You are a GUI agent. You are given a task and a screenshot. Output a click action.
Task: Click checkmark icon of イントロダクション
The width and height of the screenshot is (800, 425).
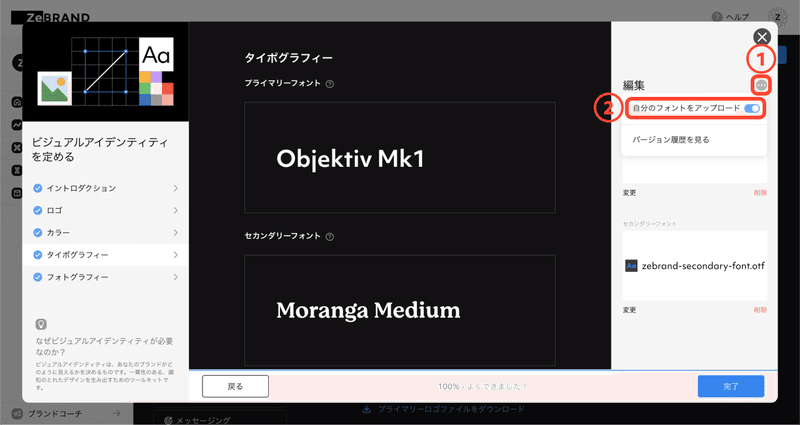(x=37, y=188)
